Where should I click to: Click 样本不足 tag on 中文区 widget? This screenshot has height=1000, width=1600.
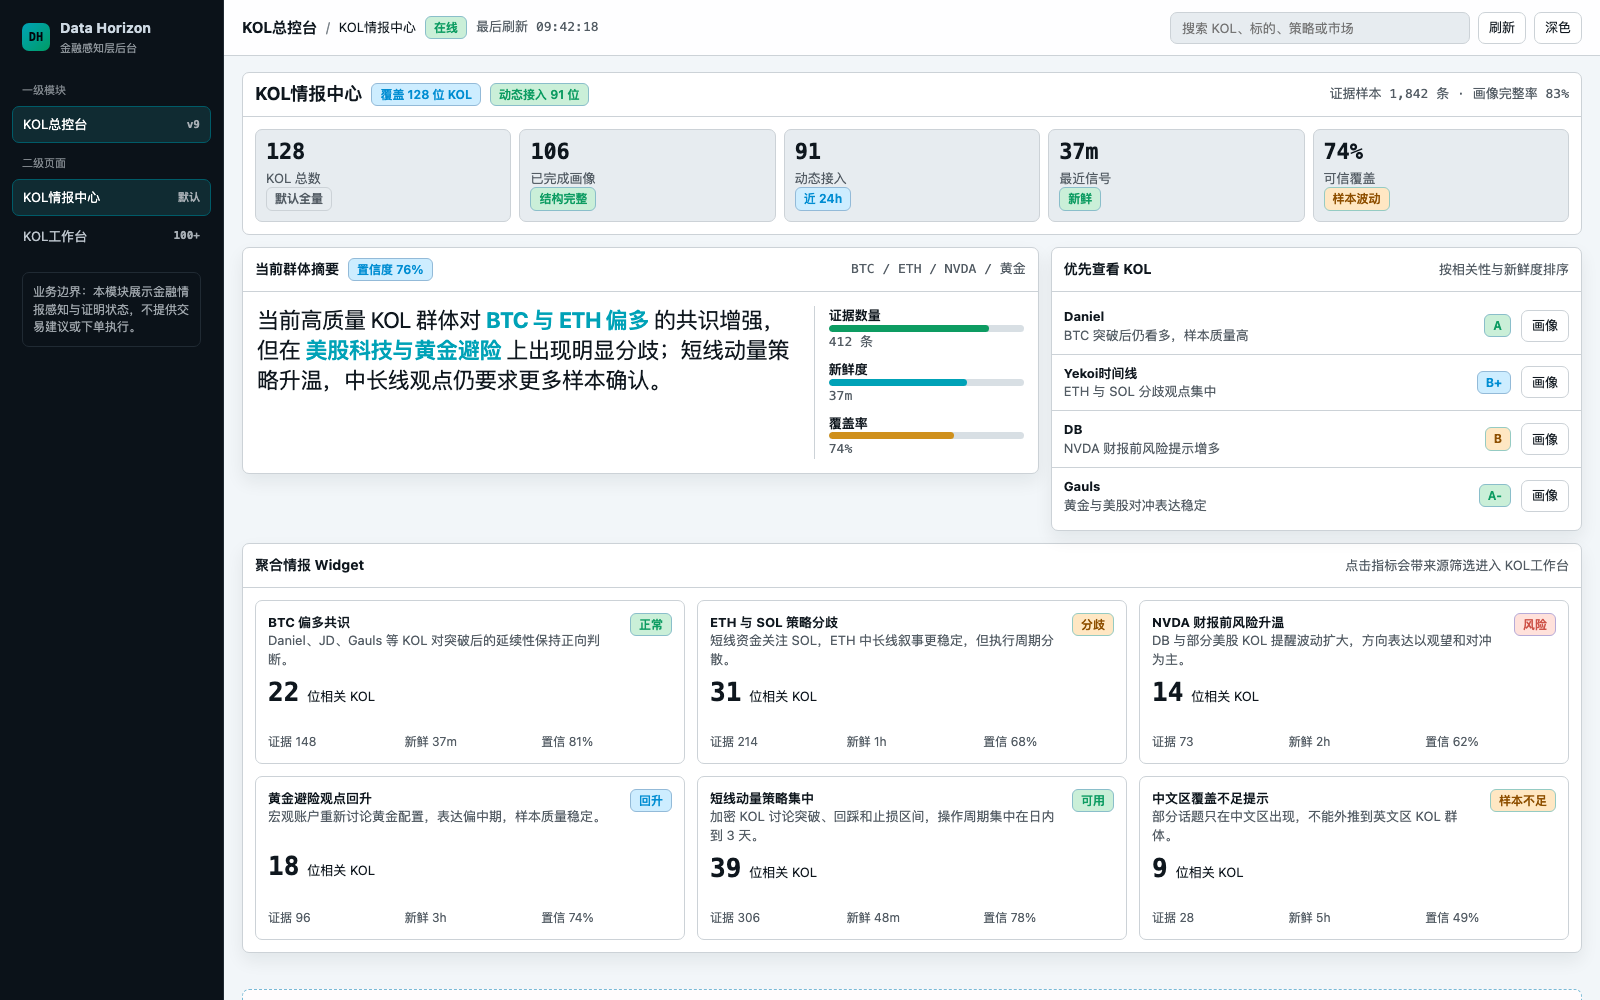[1522, 801]
